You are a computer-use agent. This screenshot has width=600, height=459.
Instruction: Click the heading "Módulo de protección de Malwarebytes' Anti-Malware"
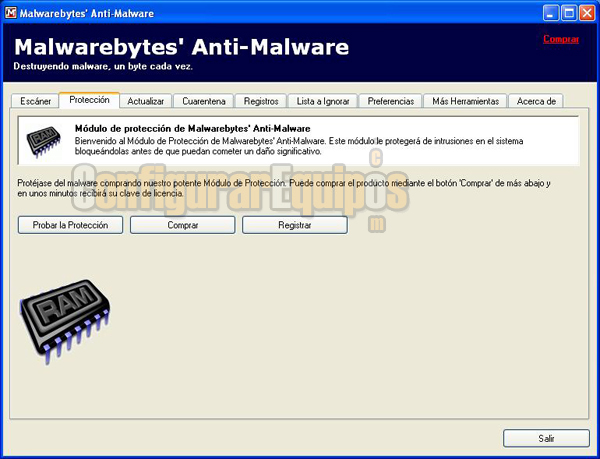[192, 129]
